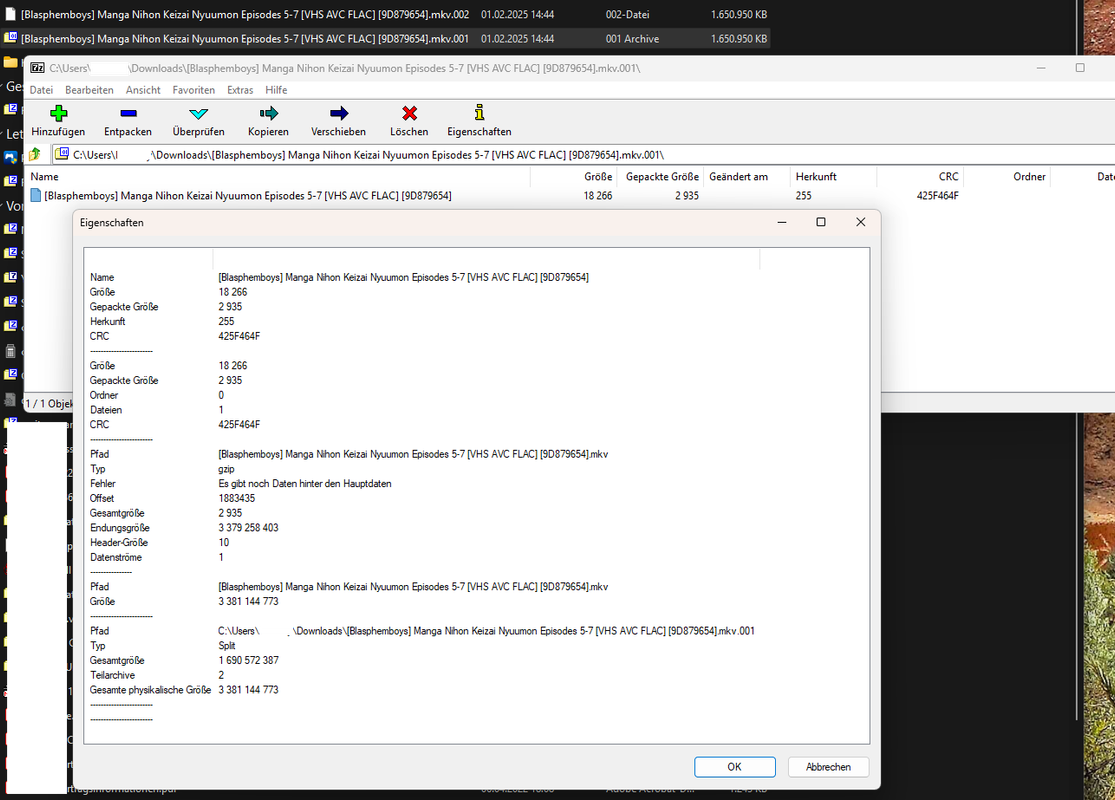Click the Löschen red X icon
1115x800 pixels.
pyautogui.click(x=409, y=113)
